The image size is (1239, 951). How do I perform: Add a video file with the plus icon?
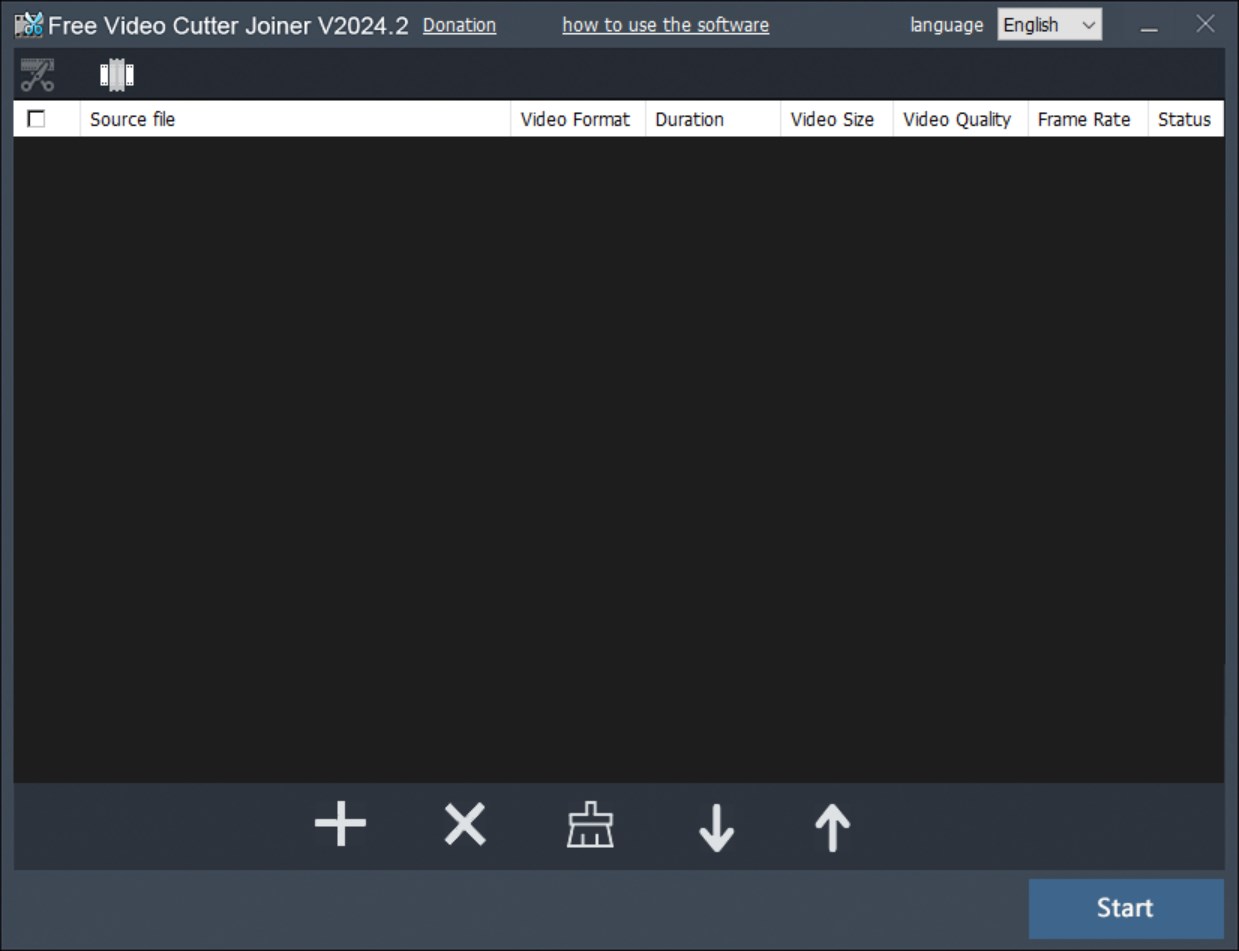(340, 825)
